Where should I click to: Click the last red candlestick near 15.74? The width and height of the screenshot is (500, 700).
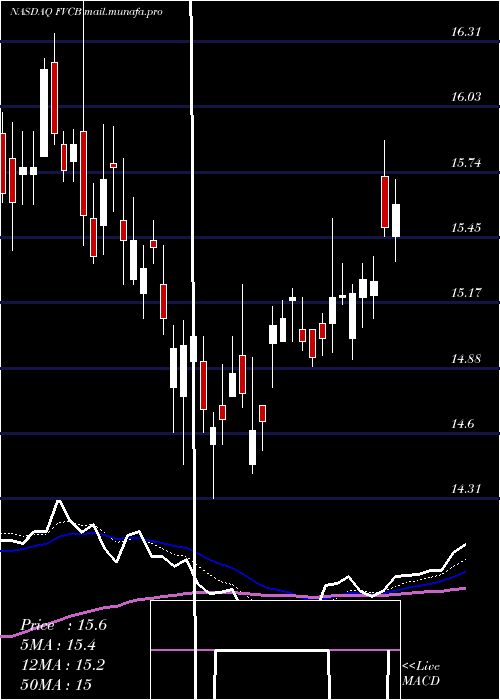[385, 202]
